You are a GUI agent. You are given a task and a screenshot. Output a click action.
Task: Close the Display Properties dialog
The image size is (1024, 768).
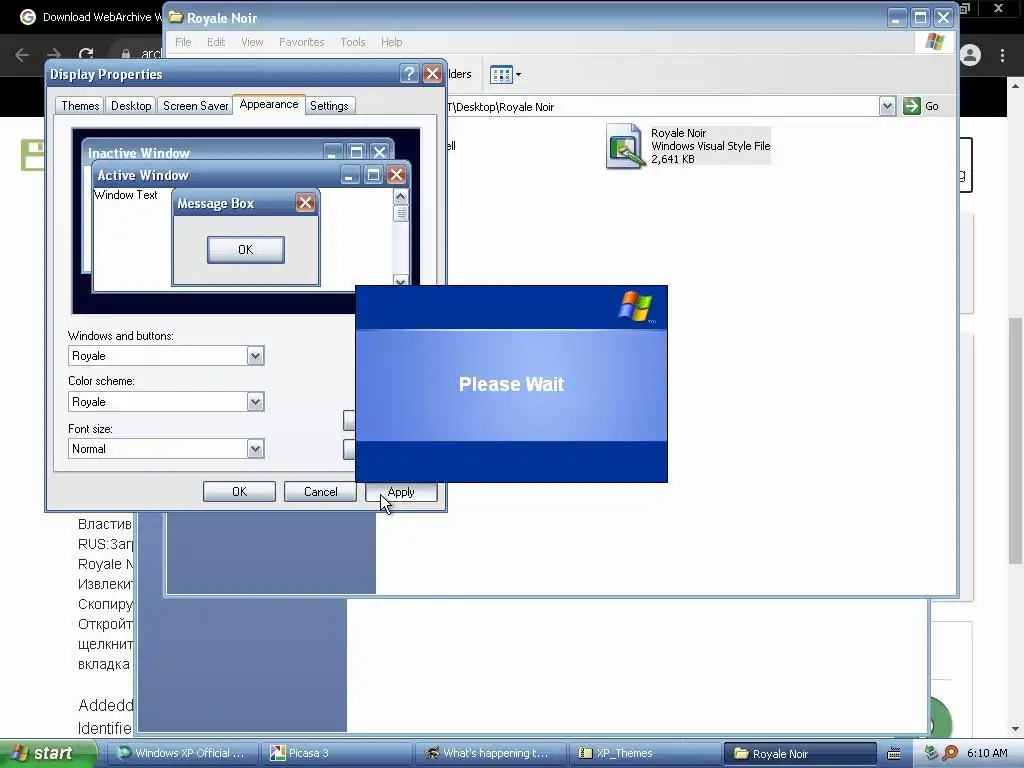[432, 73]
